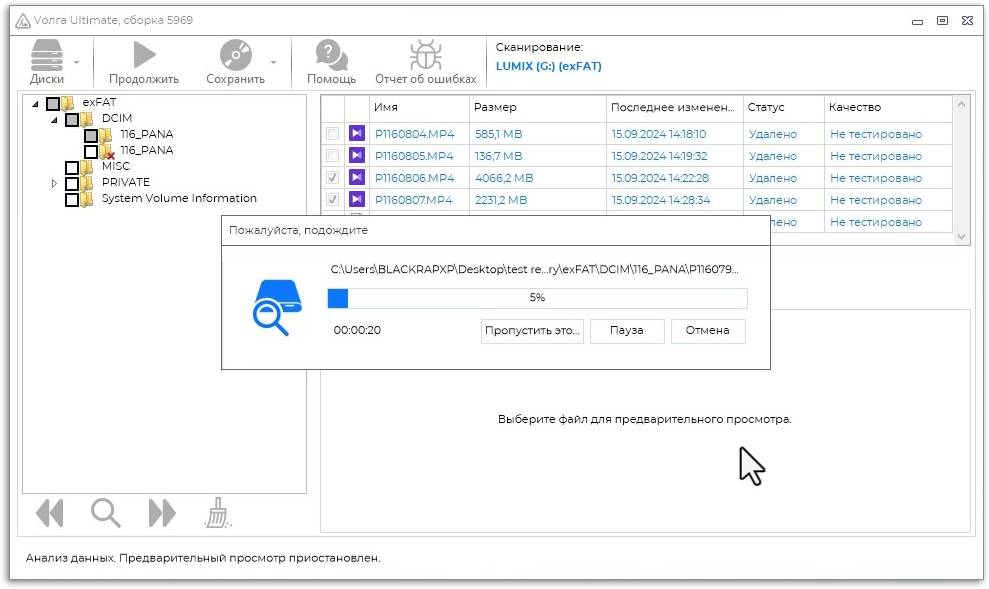Screen dimensions: 989x589
Task: Click scroll down arrow of file list
Action: click(x=961, y=237)
